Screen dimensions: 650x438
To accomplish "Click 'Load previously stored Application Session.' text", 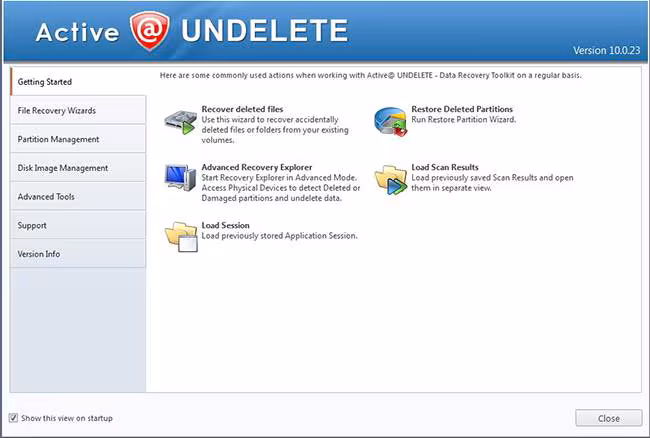I will pyautogui.click(x=279, y=235).
